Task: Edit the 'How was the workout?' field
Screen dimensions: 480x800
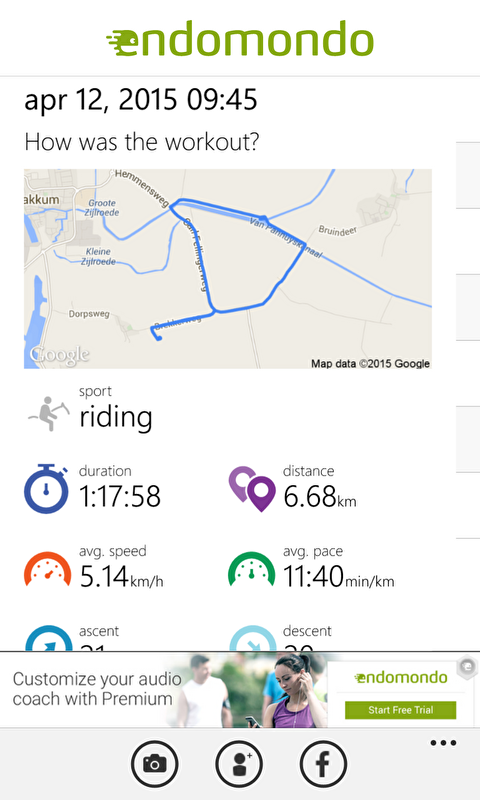Action: click(x=142, y=141)
